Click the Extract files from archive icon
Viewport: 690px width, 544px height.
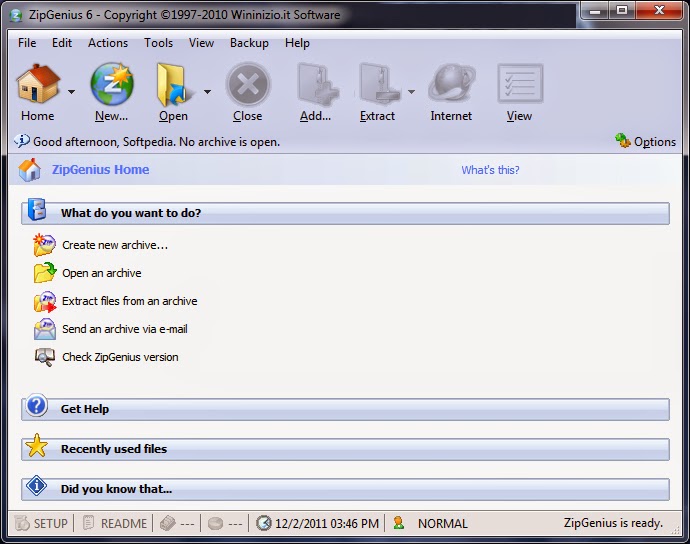pyautogui.click(x=45, y=301)
